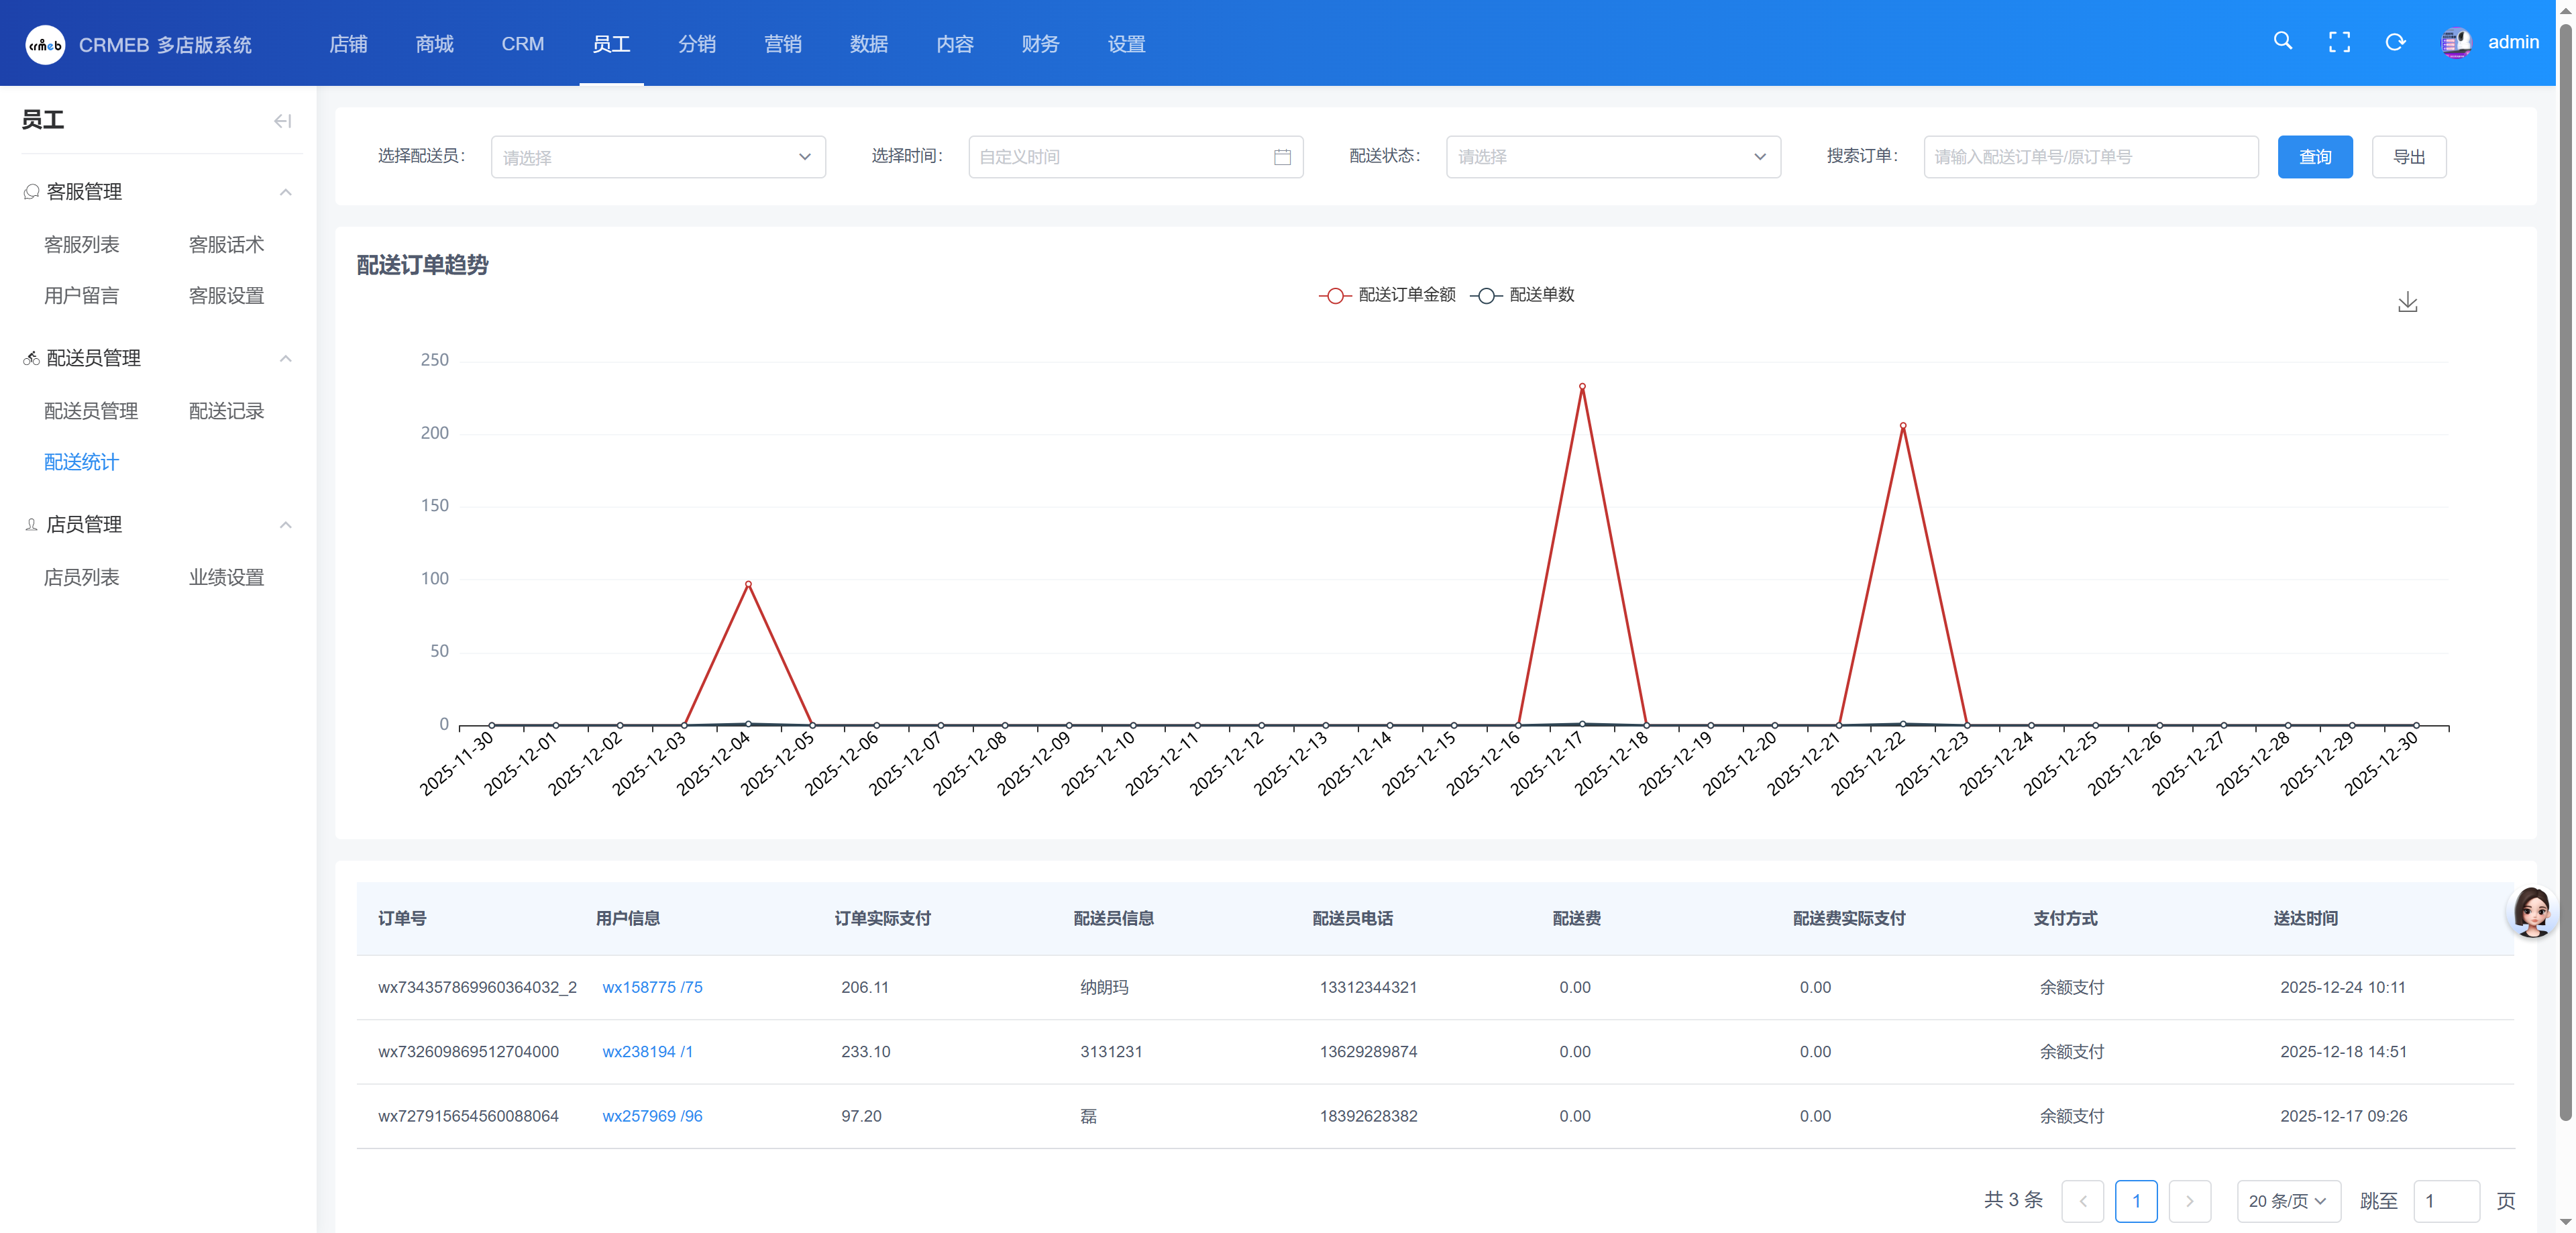Screen dimensions: 2576x1233
Task: Download the chart as image icon
Action: [x=2407, y=302]
